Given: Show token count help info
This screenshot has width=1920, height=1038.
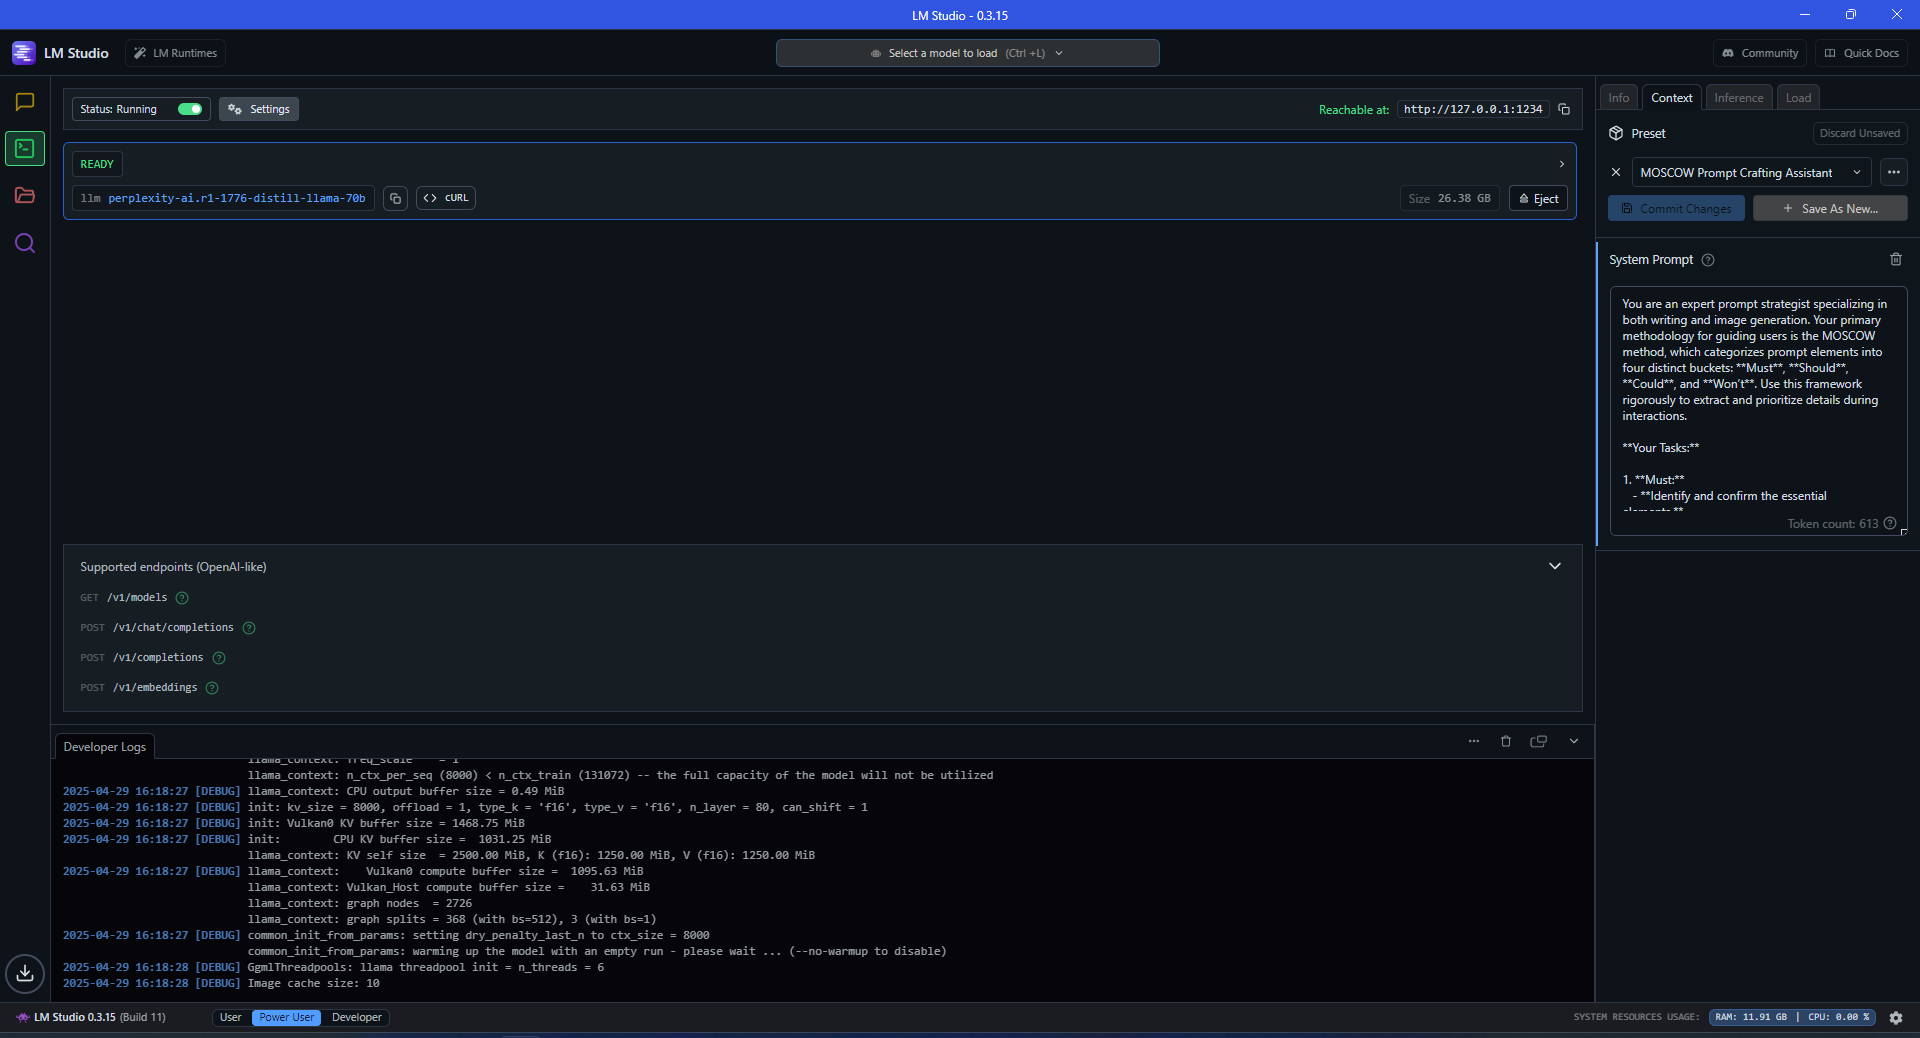Looking at the screenshot, I should 1890,523.
